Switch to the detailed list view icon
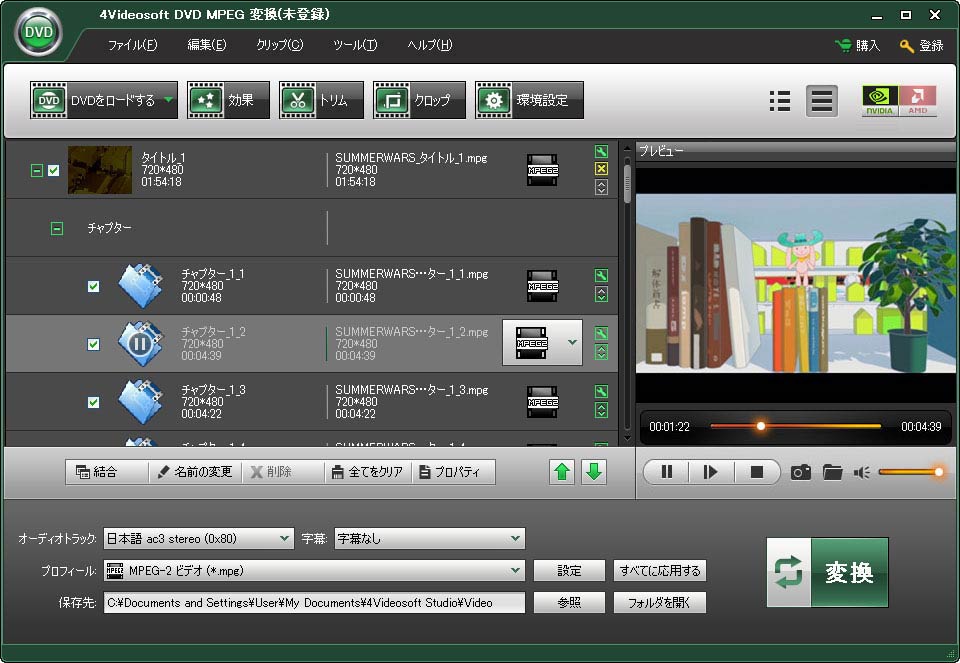 coord(780,101)
